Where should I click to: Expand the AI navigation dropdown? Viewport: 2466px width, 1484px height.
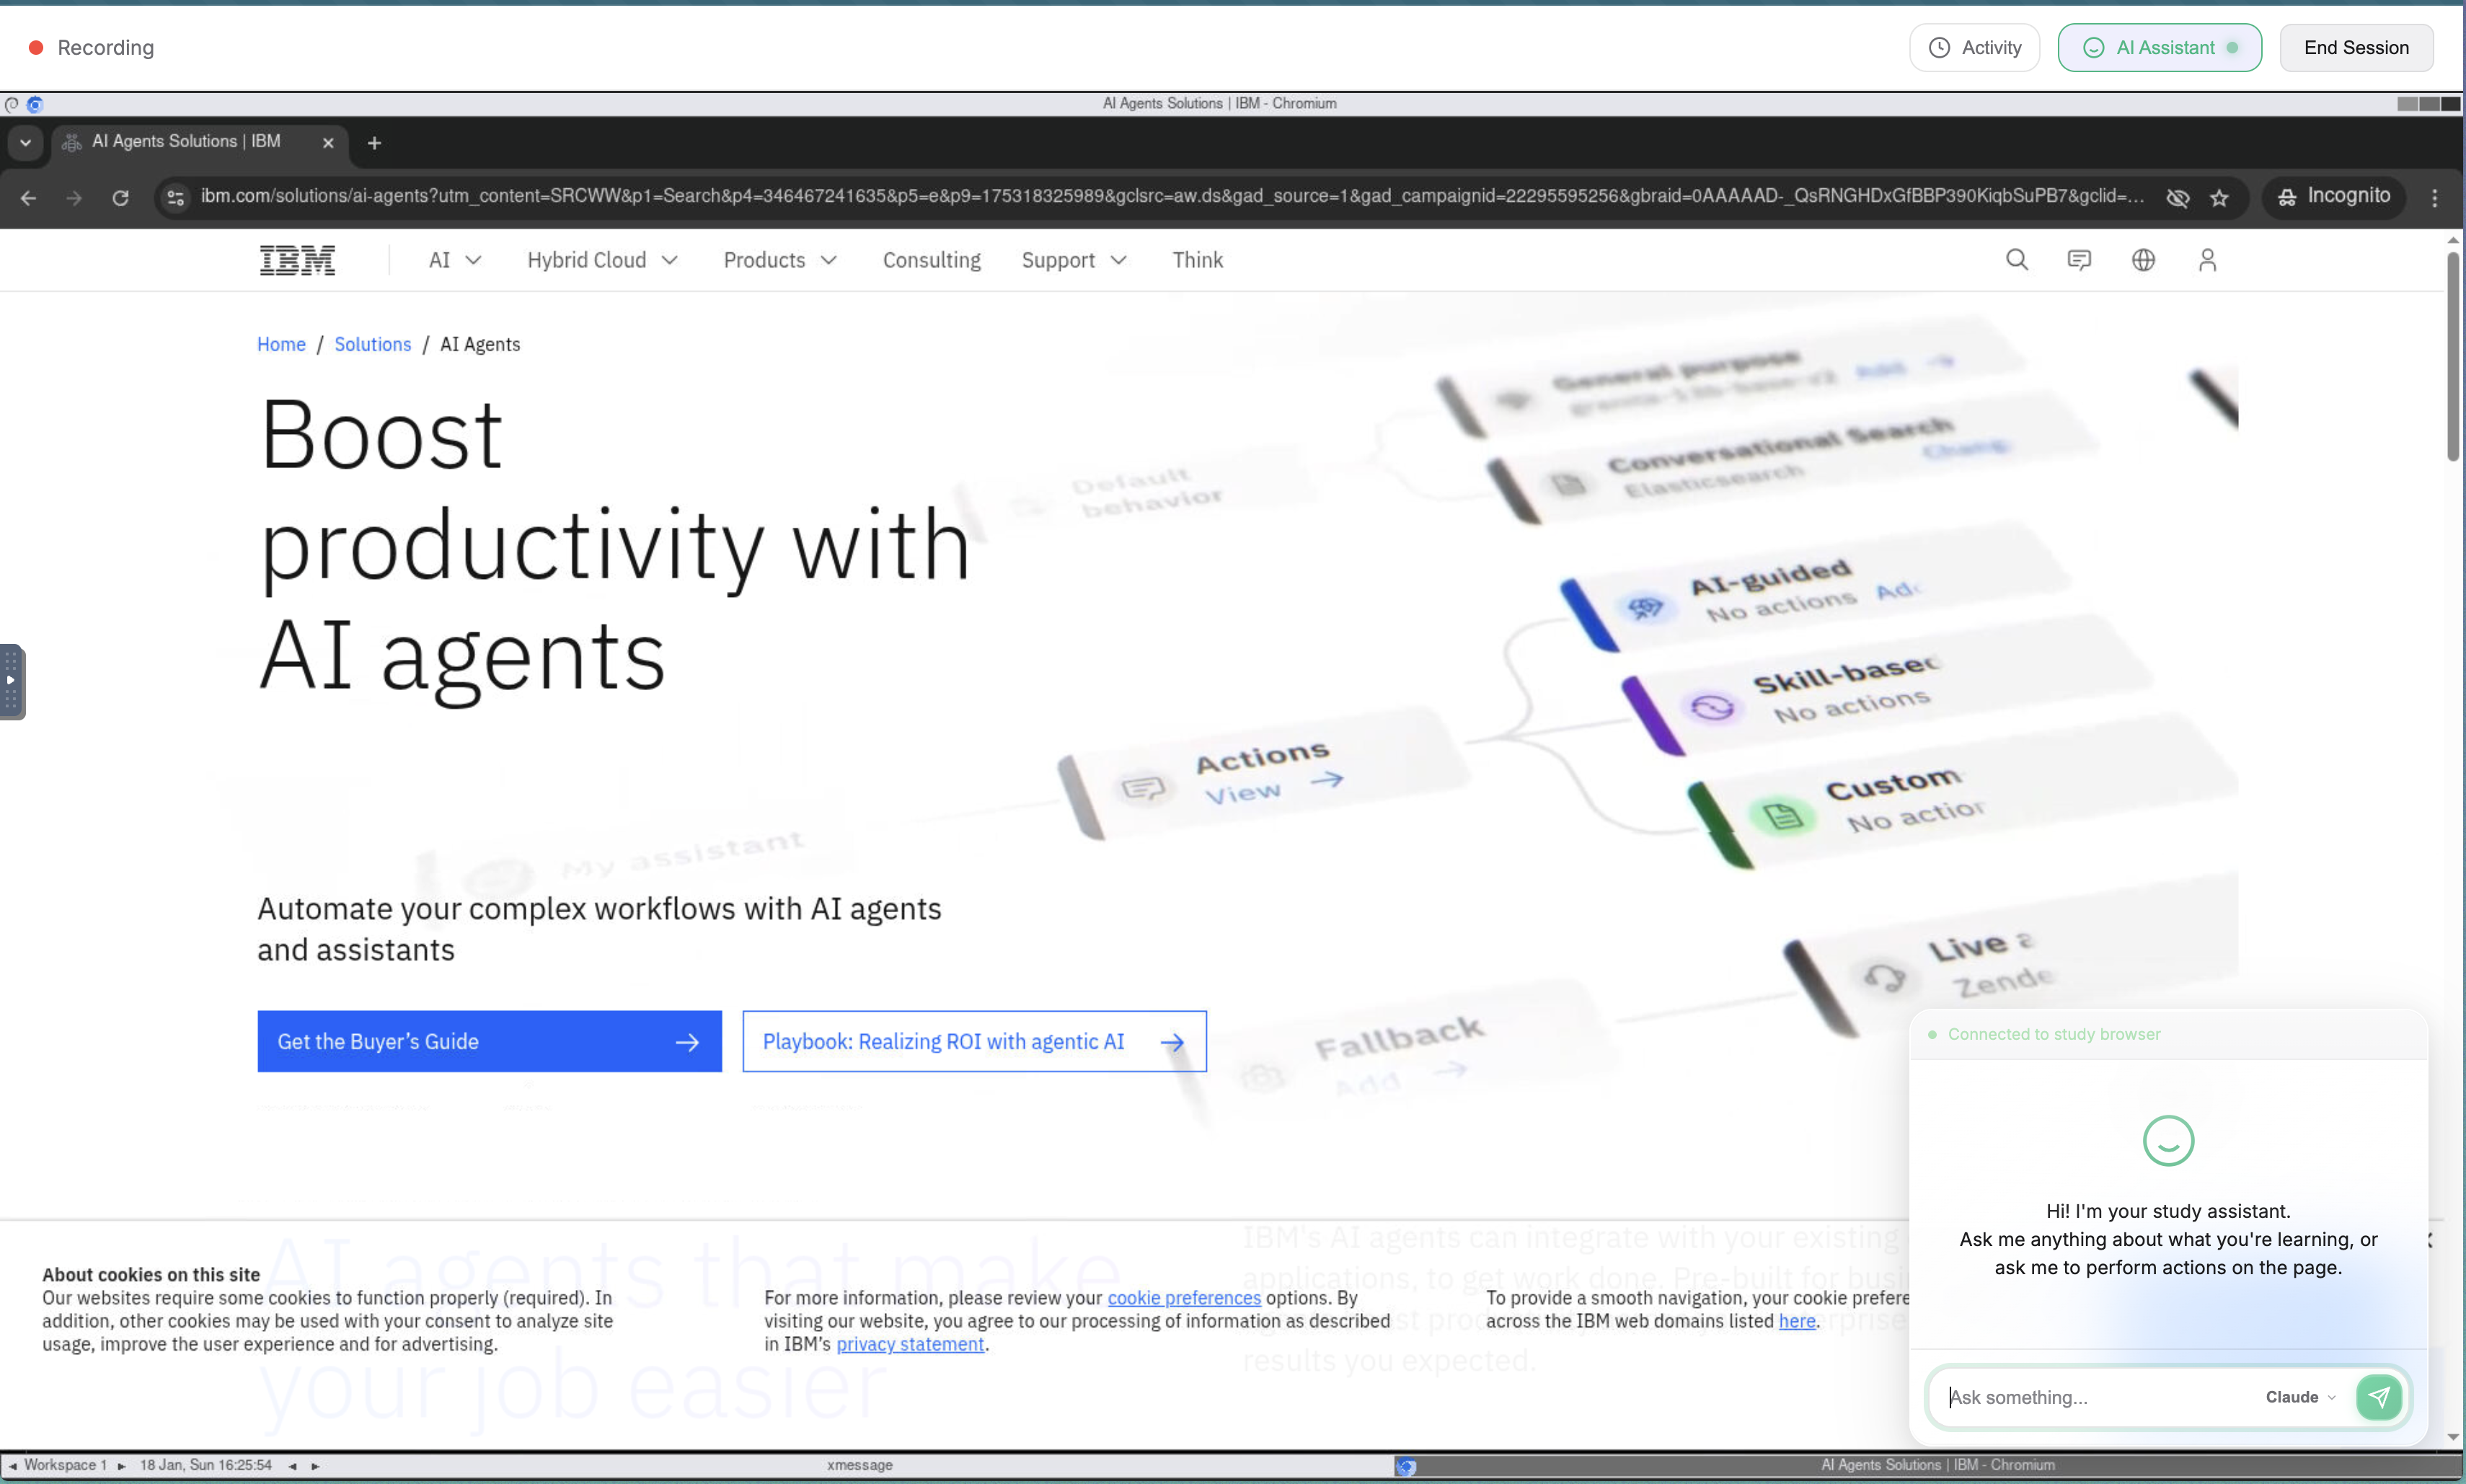point(455,260)
